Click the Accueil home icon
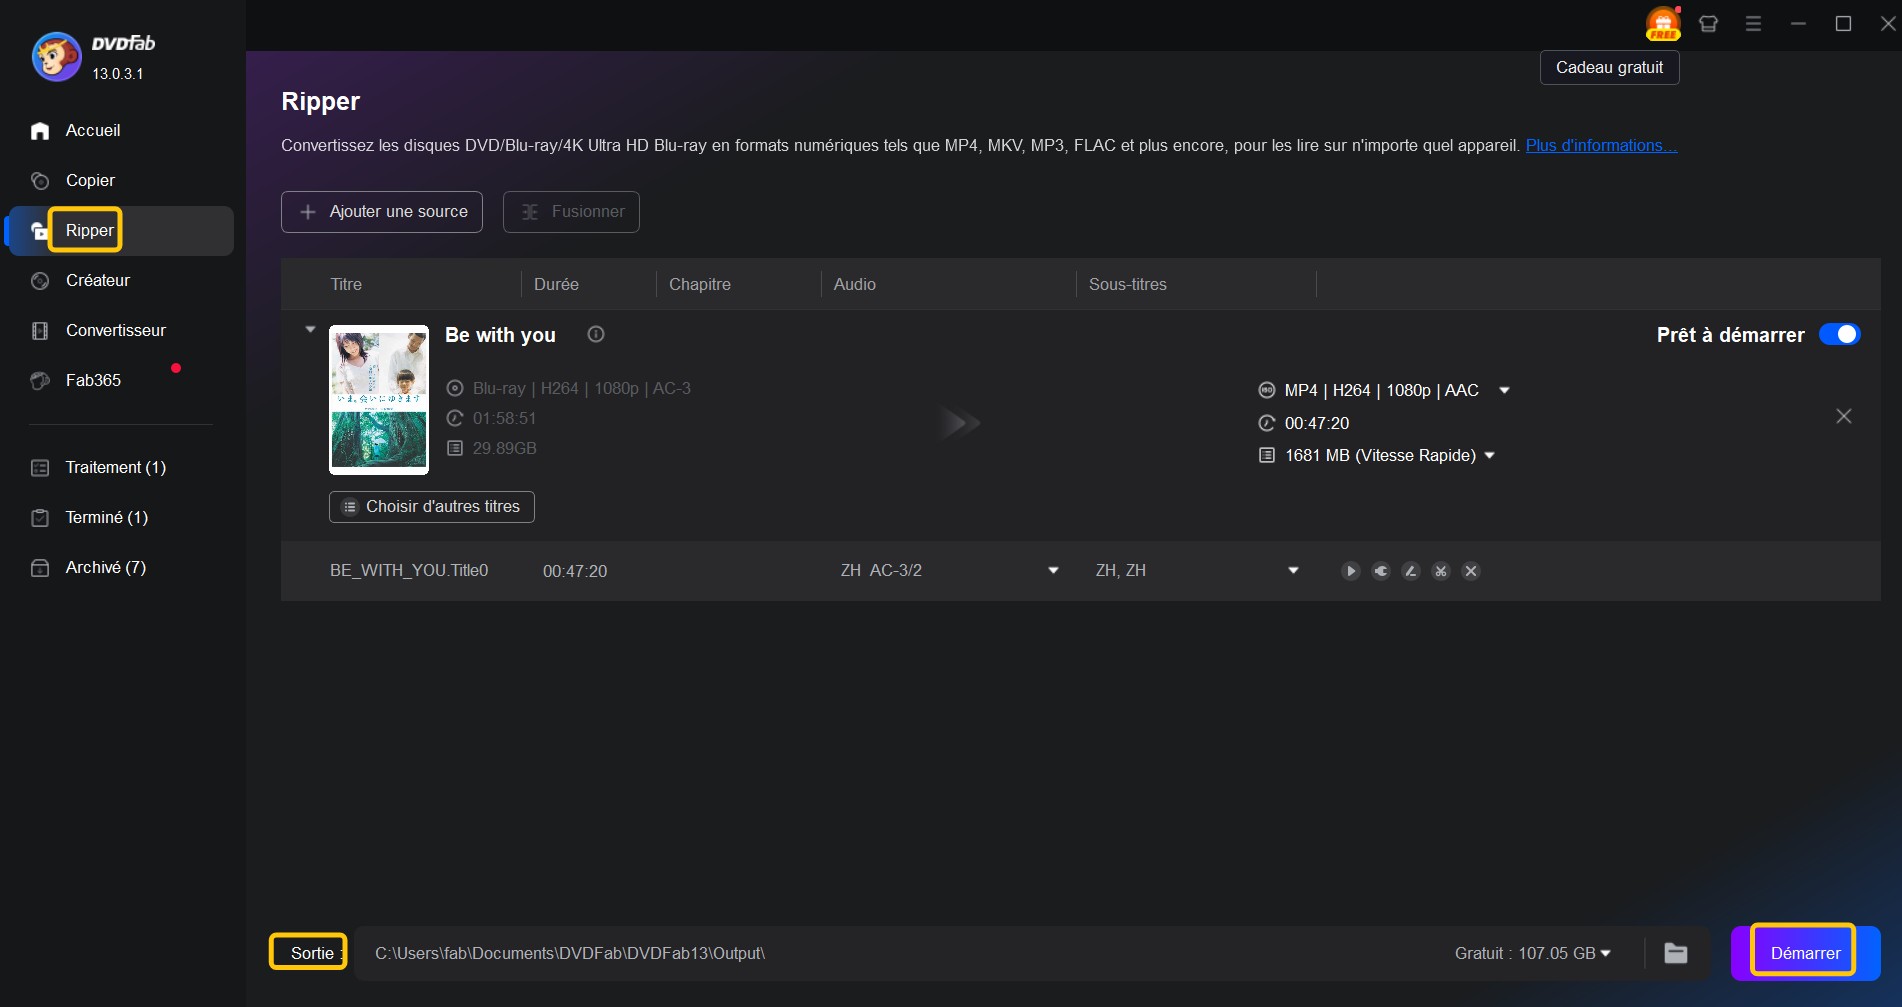 point(40,131)
